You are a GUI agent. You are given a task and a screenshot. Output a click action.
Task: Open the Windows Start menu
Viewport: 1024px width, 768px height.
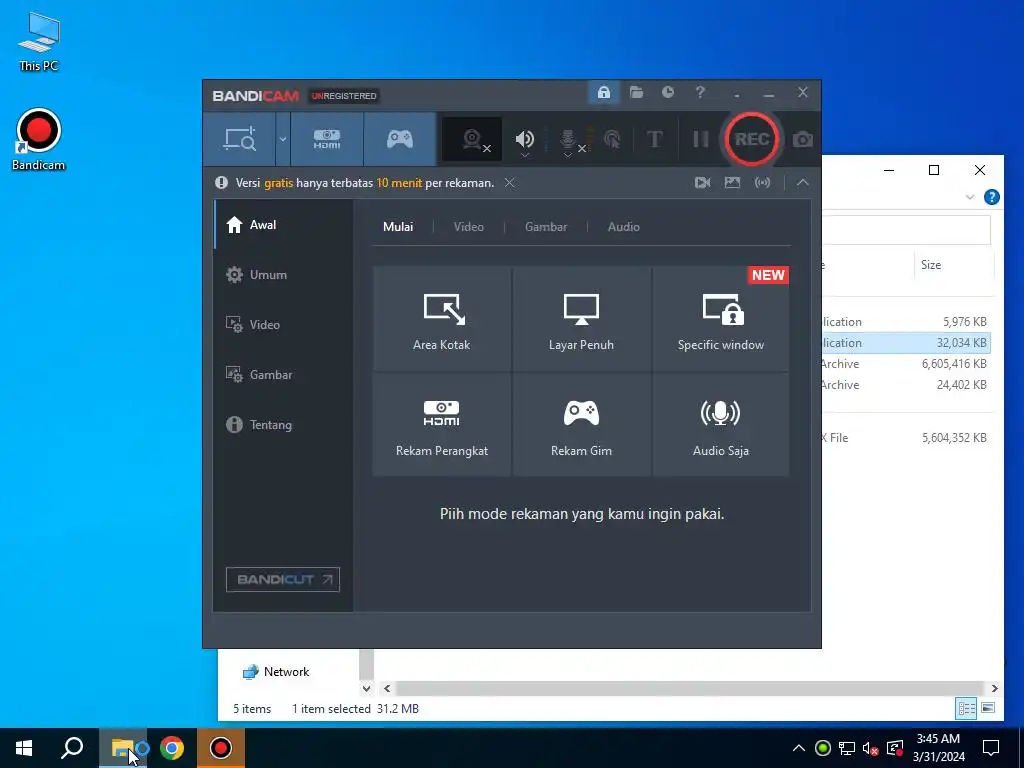point(24,748)
